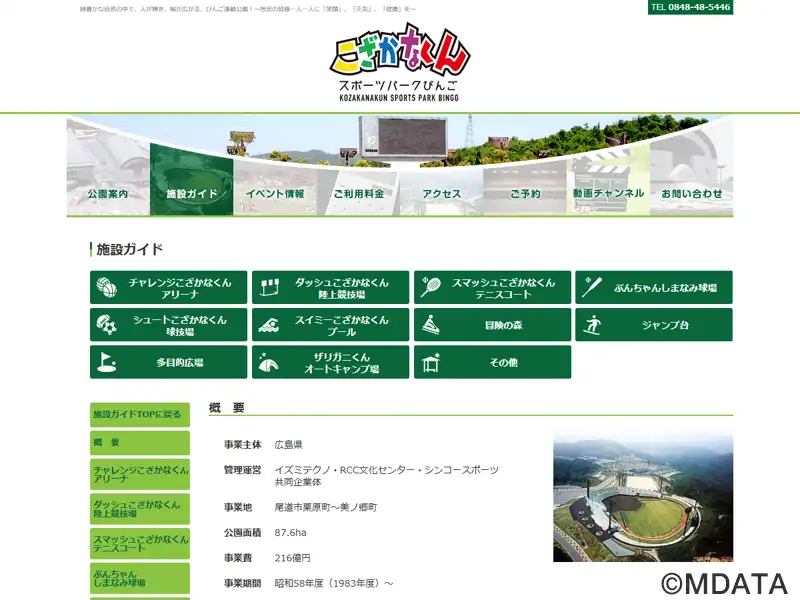Open ぶんちゃんしまなみ球場 button
This screenshot has height=600, width=800.
coord(654,287)
